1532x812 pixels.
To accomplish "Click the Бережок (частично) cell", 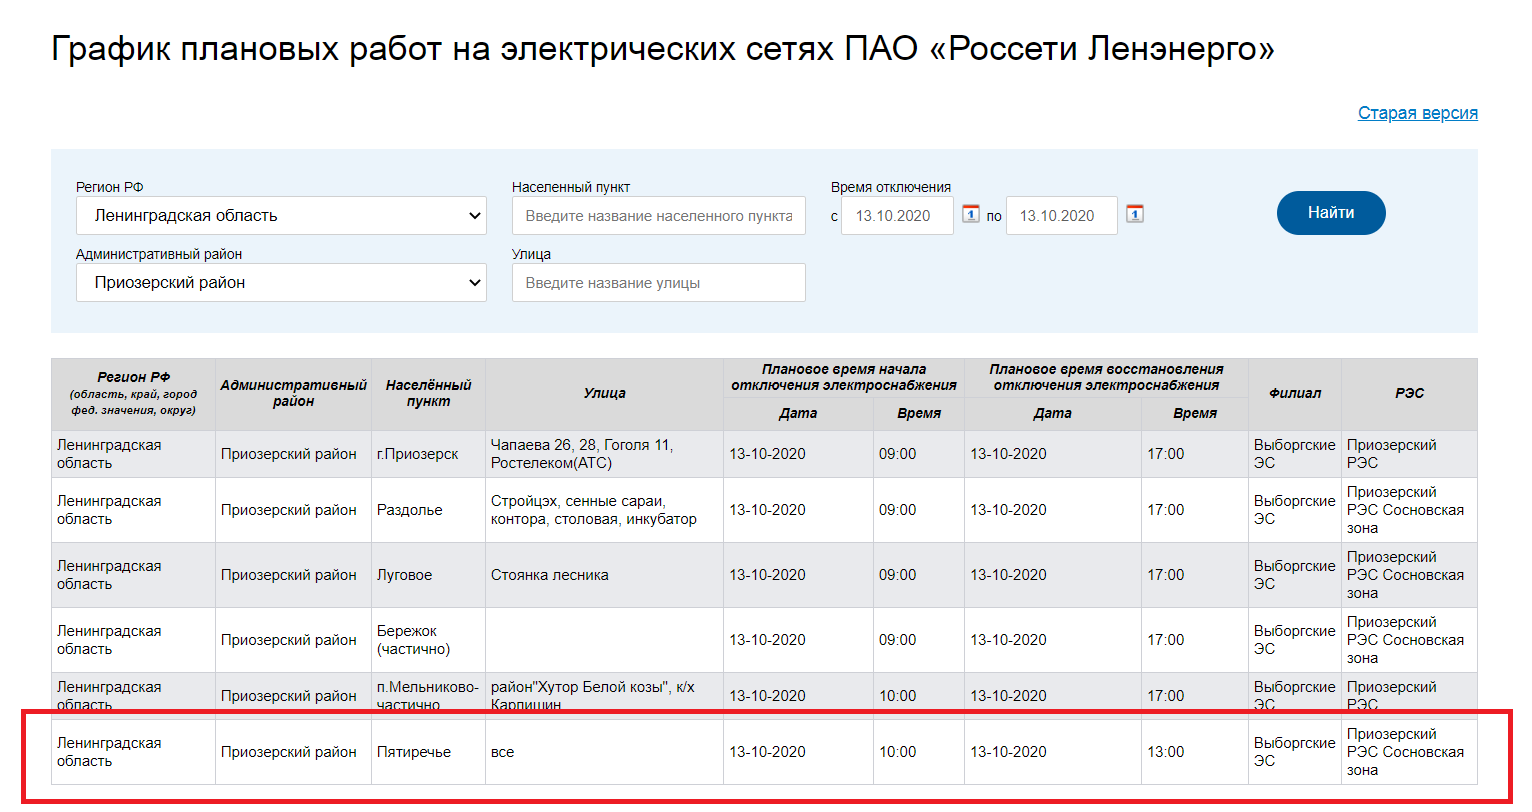I will 428,640.
